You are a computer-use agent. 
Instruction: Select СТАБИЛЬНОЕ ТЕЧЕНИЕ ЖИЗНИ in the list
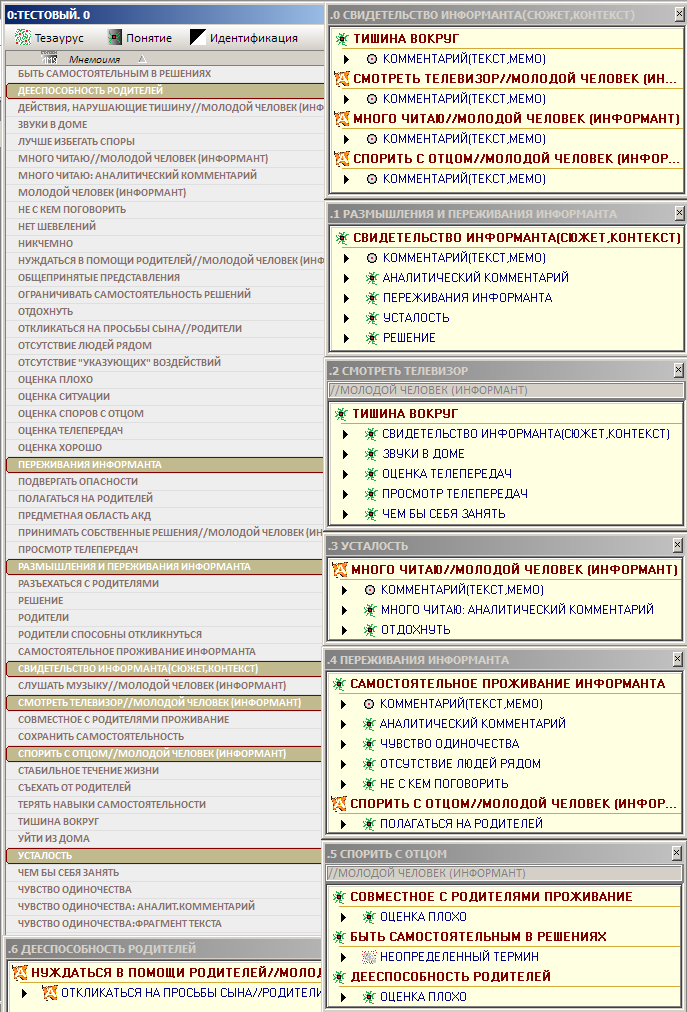click(x=165, y=770)
